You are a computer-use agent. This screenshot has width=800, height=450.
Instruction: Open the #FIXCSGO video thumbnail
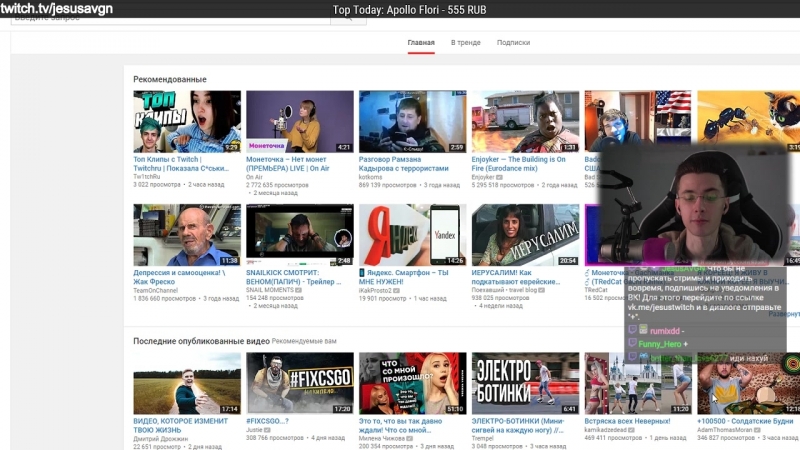click(x=299, y=383)
